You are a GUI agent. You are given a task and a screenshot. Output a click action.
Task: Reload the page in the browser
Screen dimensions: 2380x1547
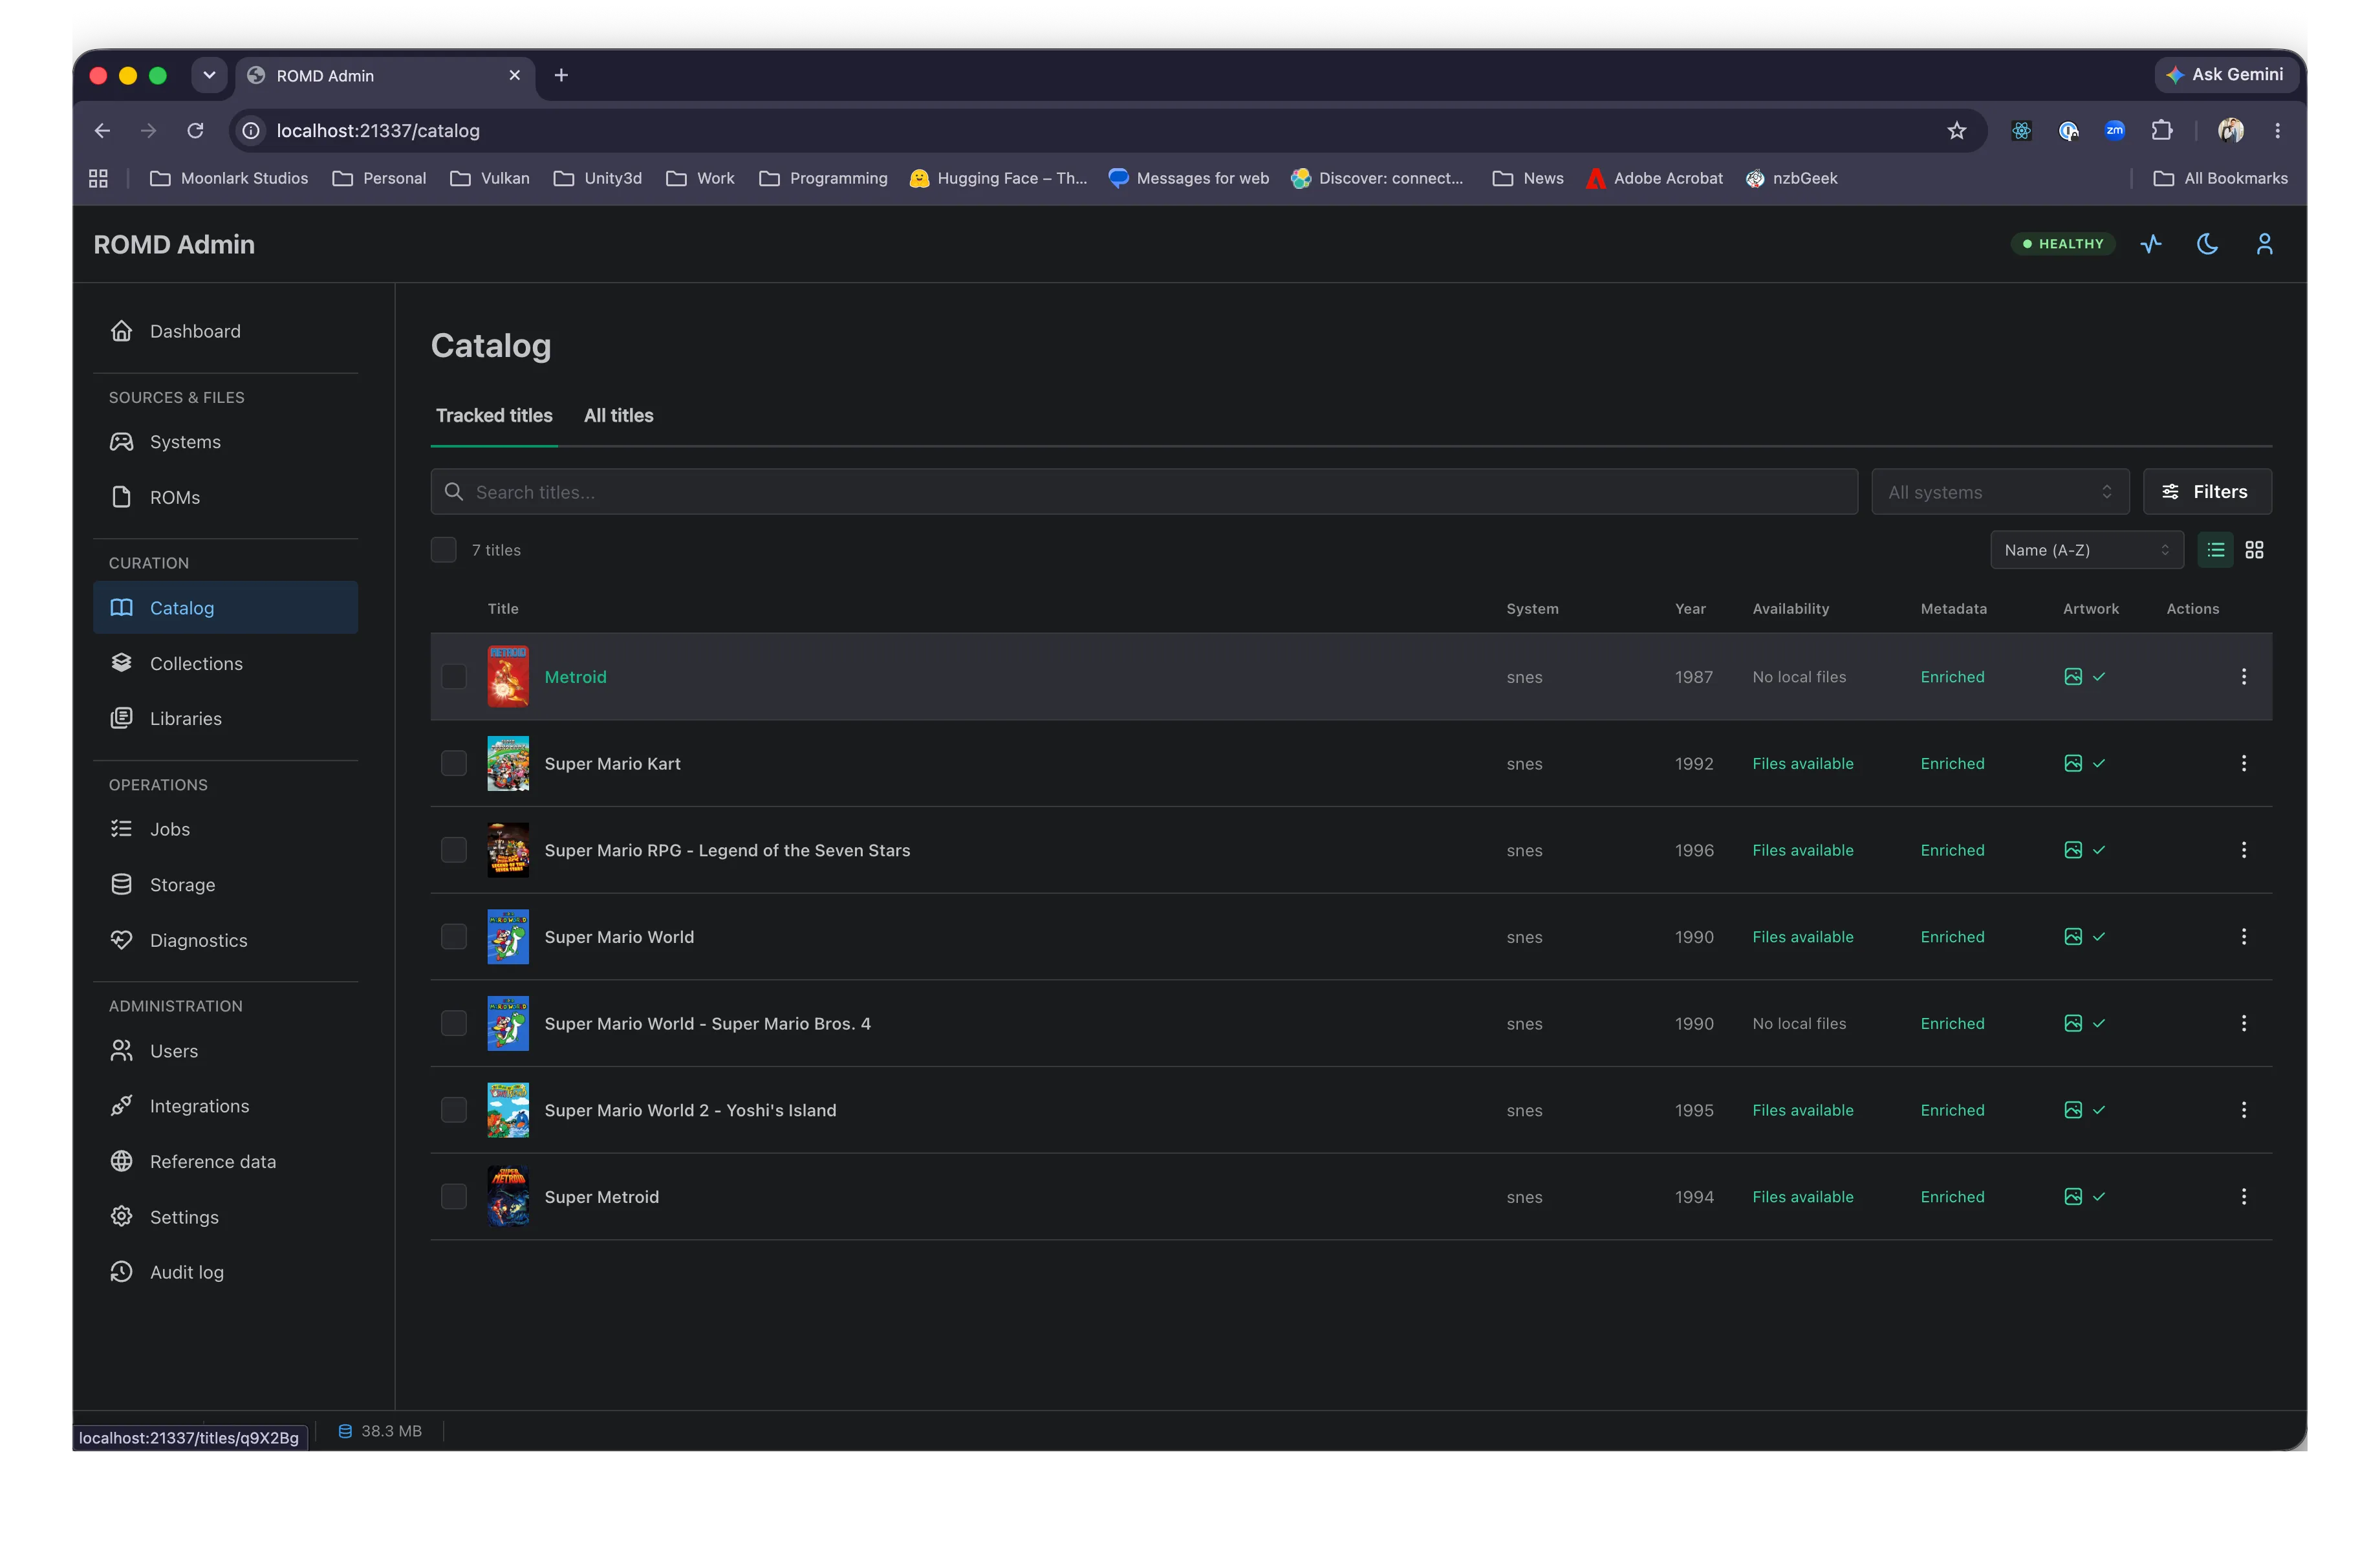point(195,131)
